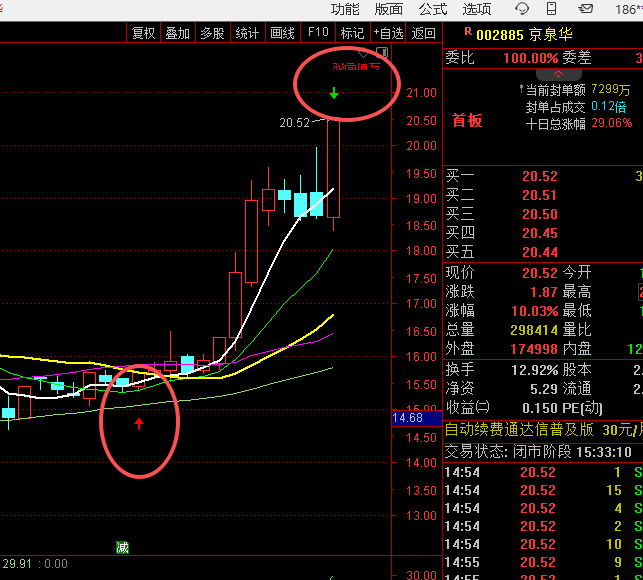Image resolution: width=643 pixels, height=580 pixels.
Task: Click the 买四 price 20.45
Action: point(540,233)
